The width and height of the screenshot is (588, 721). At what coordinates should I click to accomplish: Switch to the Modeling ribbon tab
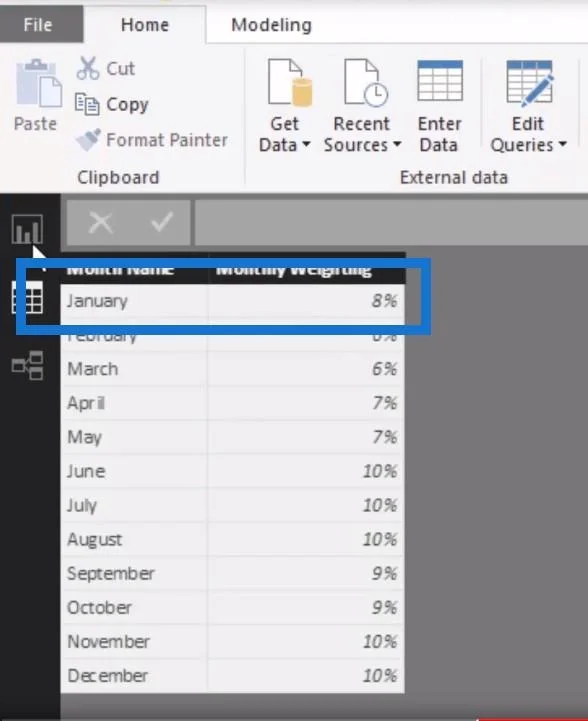pos(271,25)
